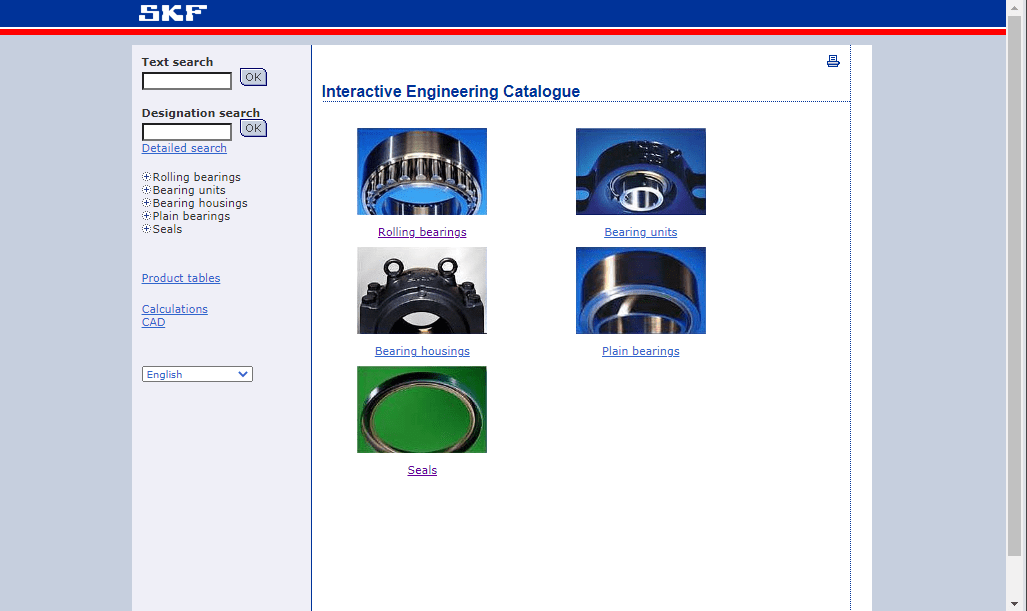Open the Plain bearings product image

(640, 290)
